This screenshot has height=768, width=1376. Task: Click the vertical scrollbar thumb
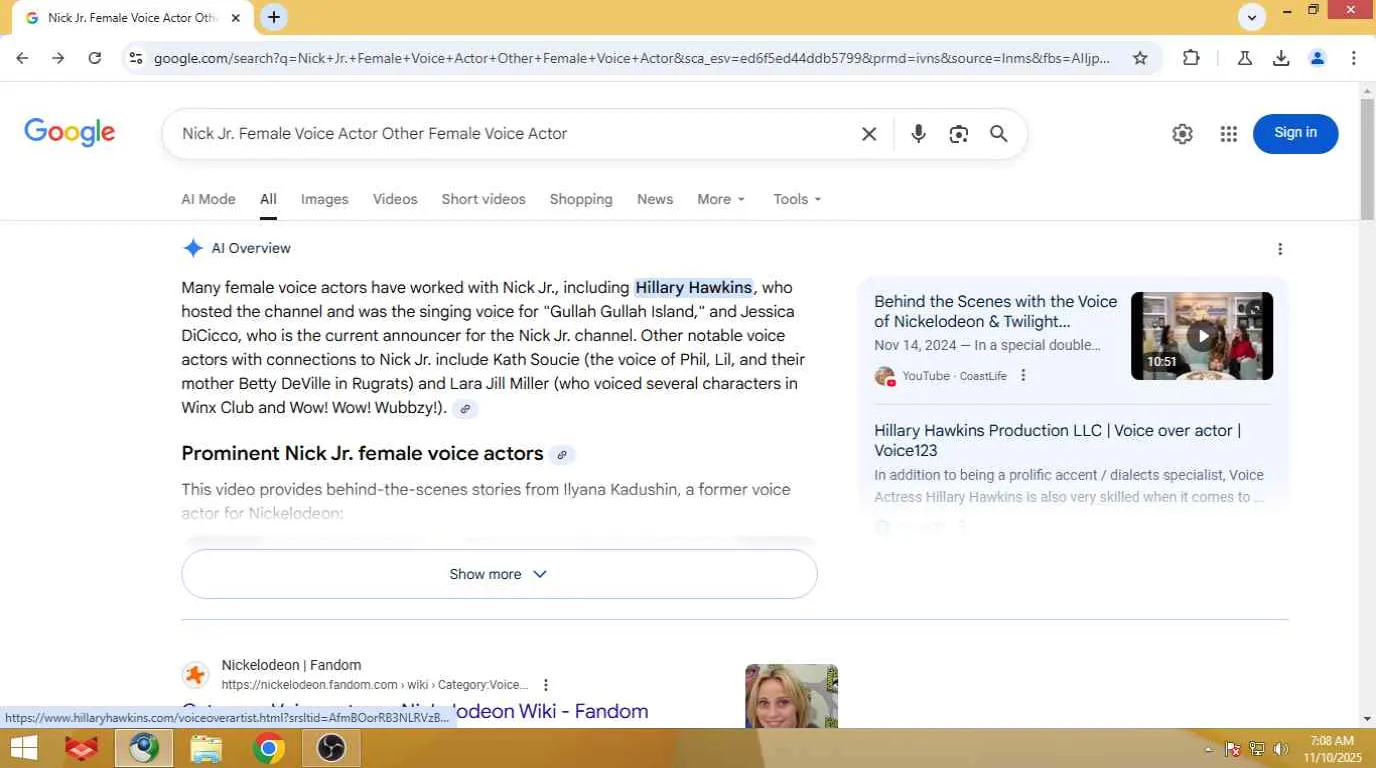click(1367, 158)
